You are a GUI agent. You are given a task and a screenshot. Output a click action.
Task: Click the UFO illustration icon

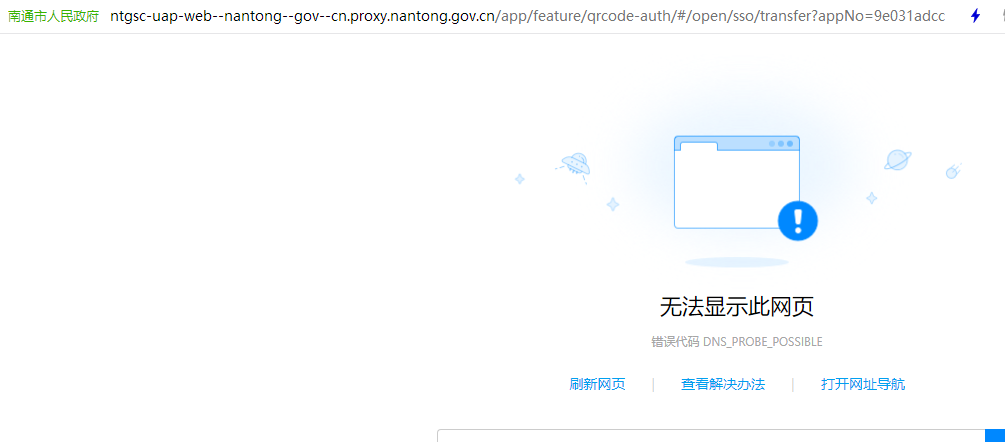[574, 163]
